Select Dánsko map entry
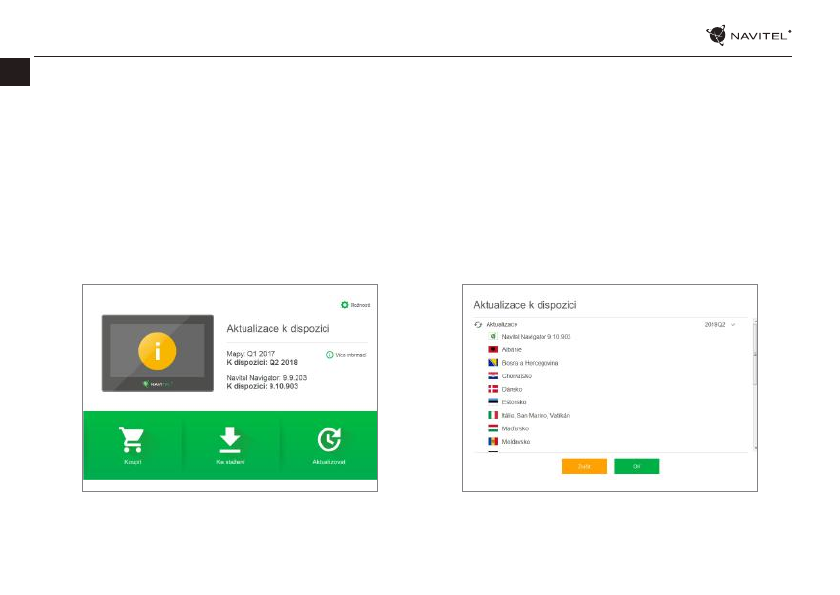This screenshot has width=840, height=595. [505, 389]
